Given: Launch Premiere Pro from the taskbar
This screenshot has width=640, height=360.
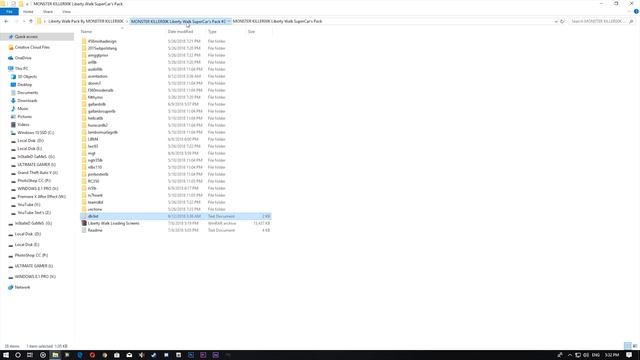Looking at the screenshot, I should click(x=203, y=355).
